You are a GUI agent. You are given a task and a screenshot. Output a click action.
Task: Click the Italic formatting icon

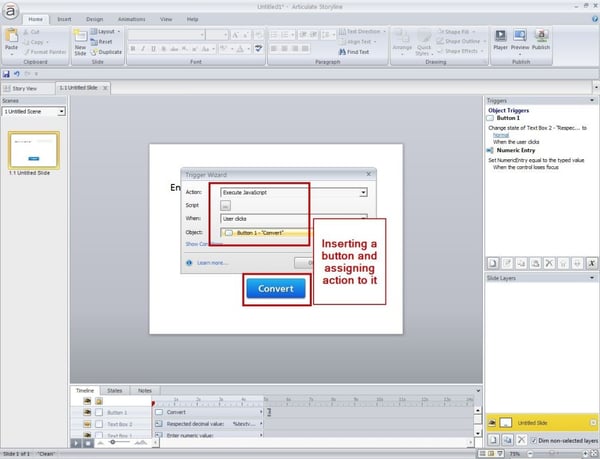coord(143,49)
